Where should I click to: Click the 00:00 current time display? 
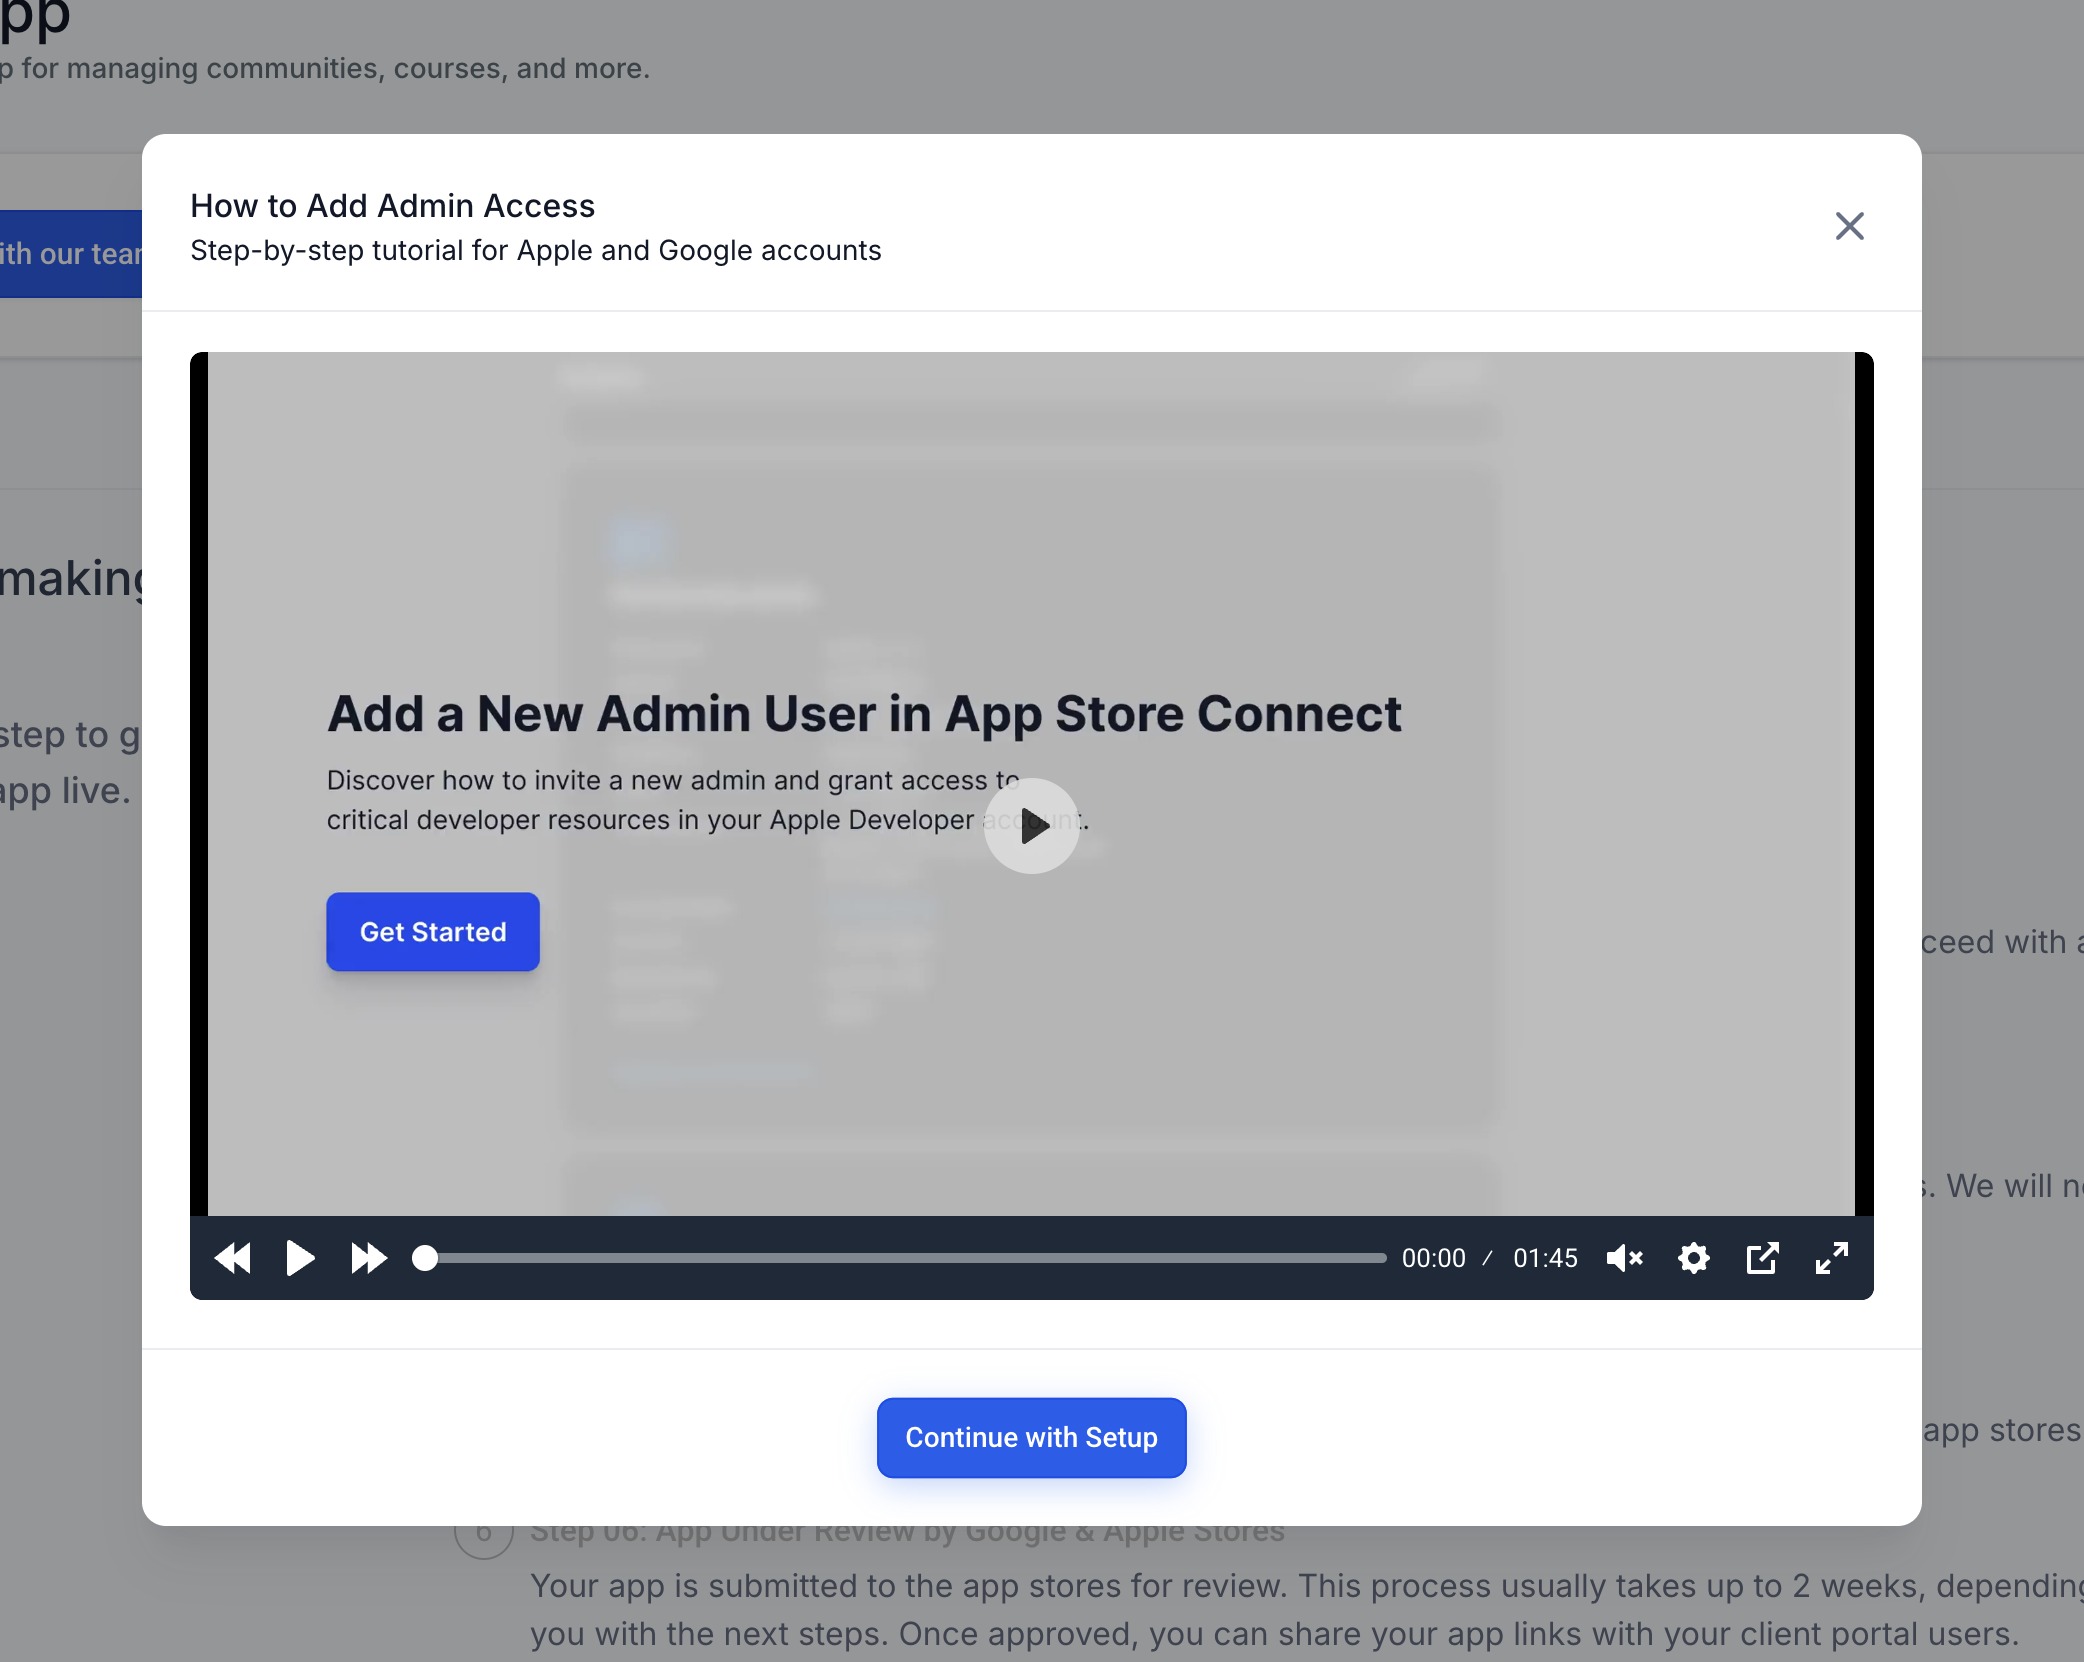(1433, 1258)
